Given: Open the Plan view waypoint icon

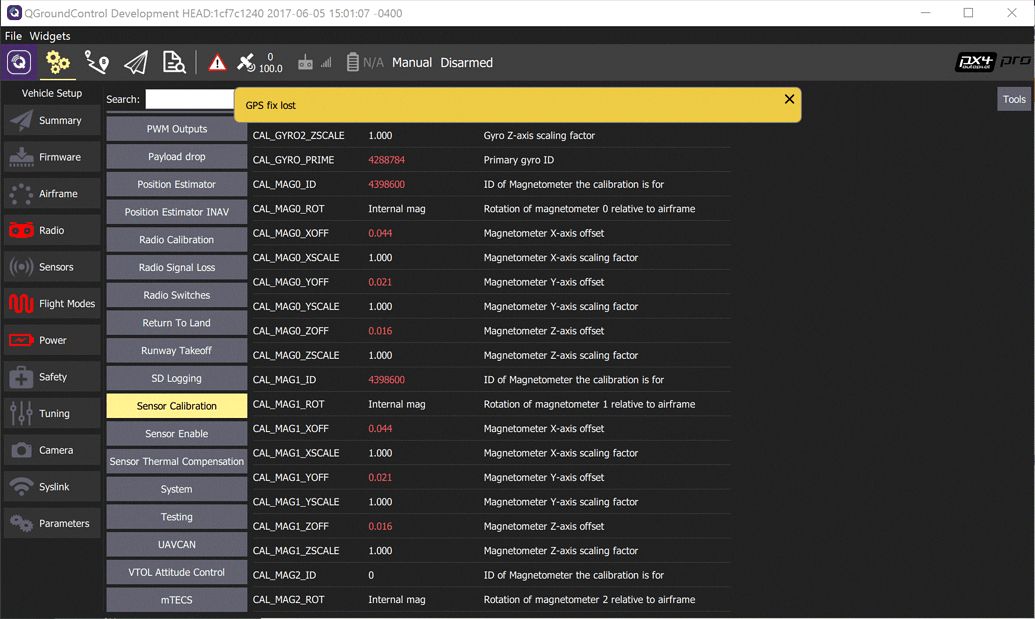Looking at the screenshot, I should pos(96,63).
